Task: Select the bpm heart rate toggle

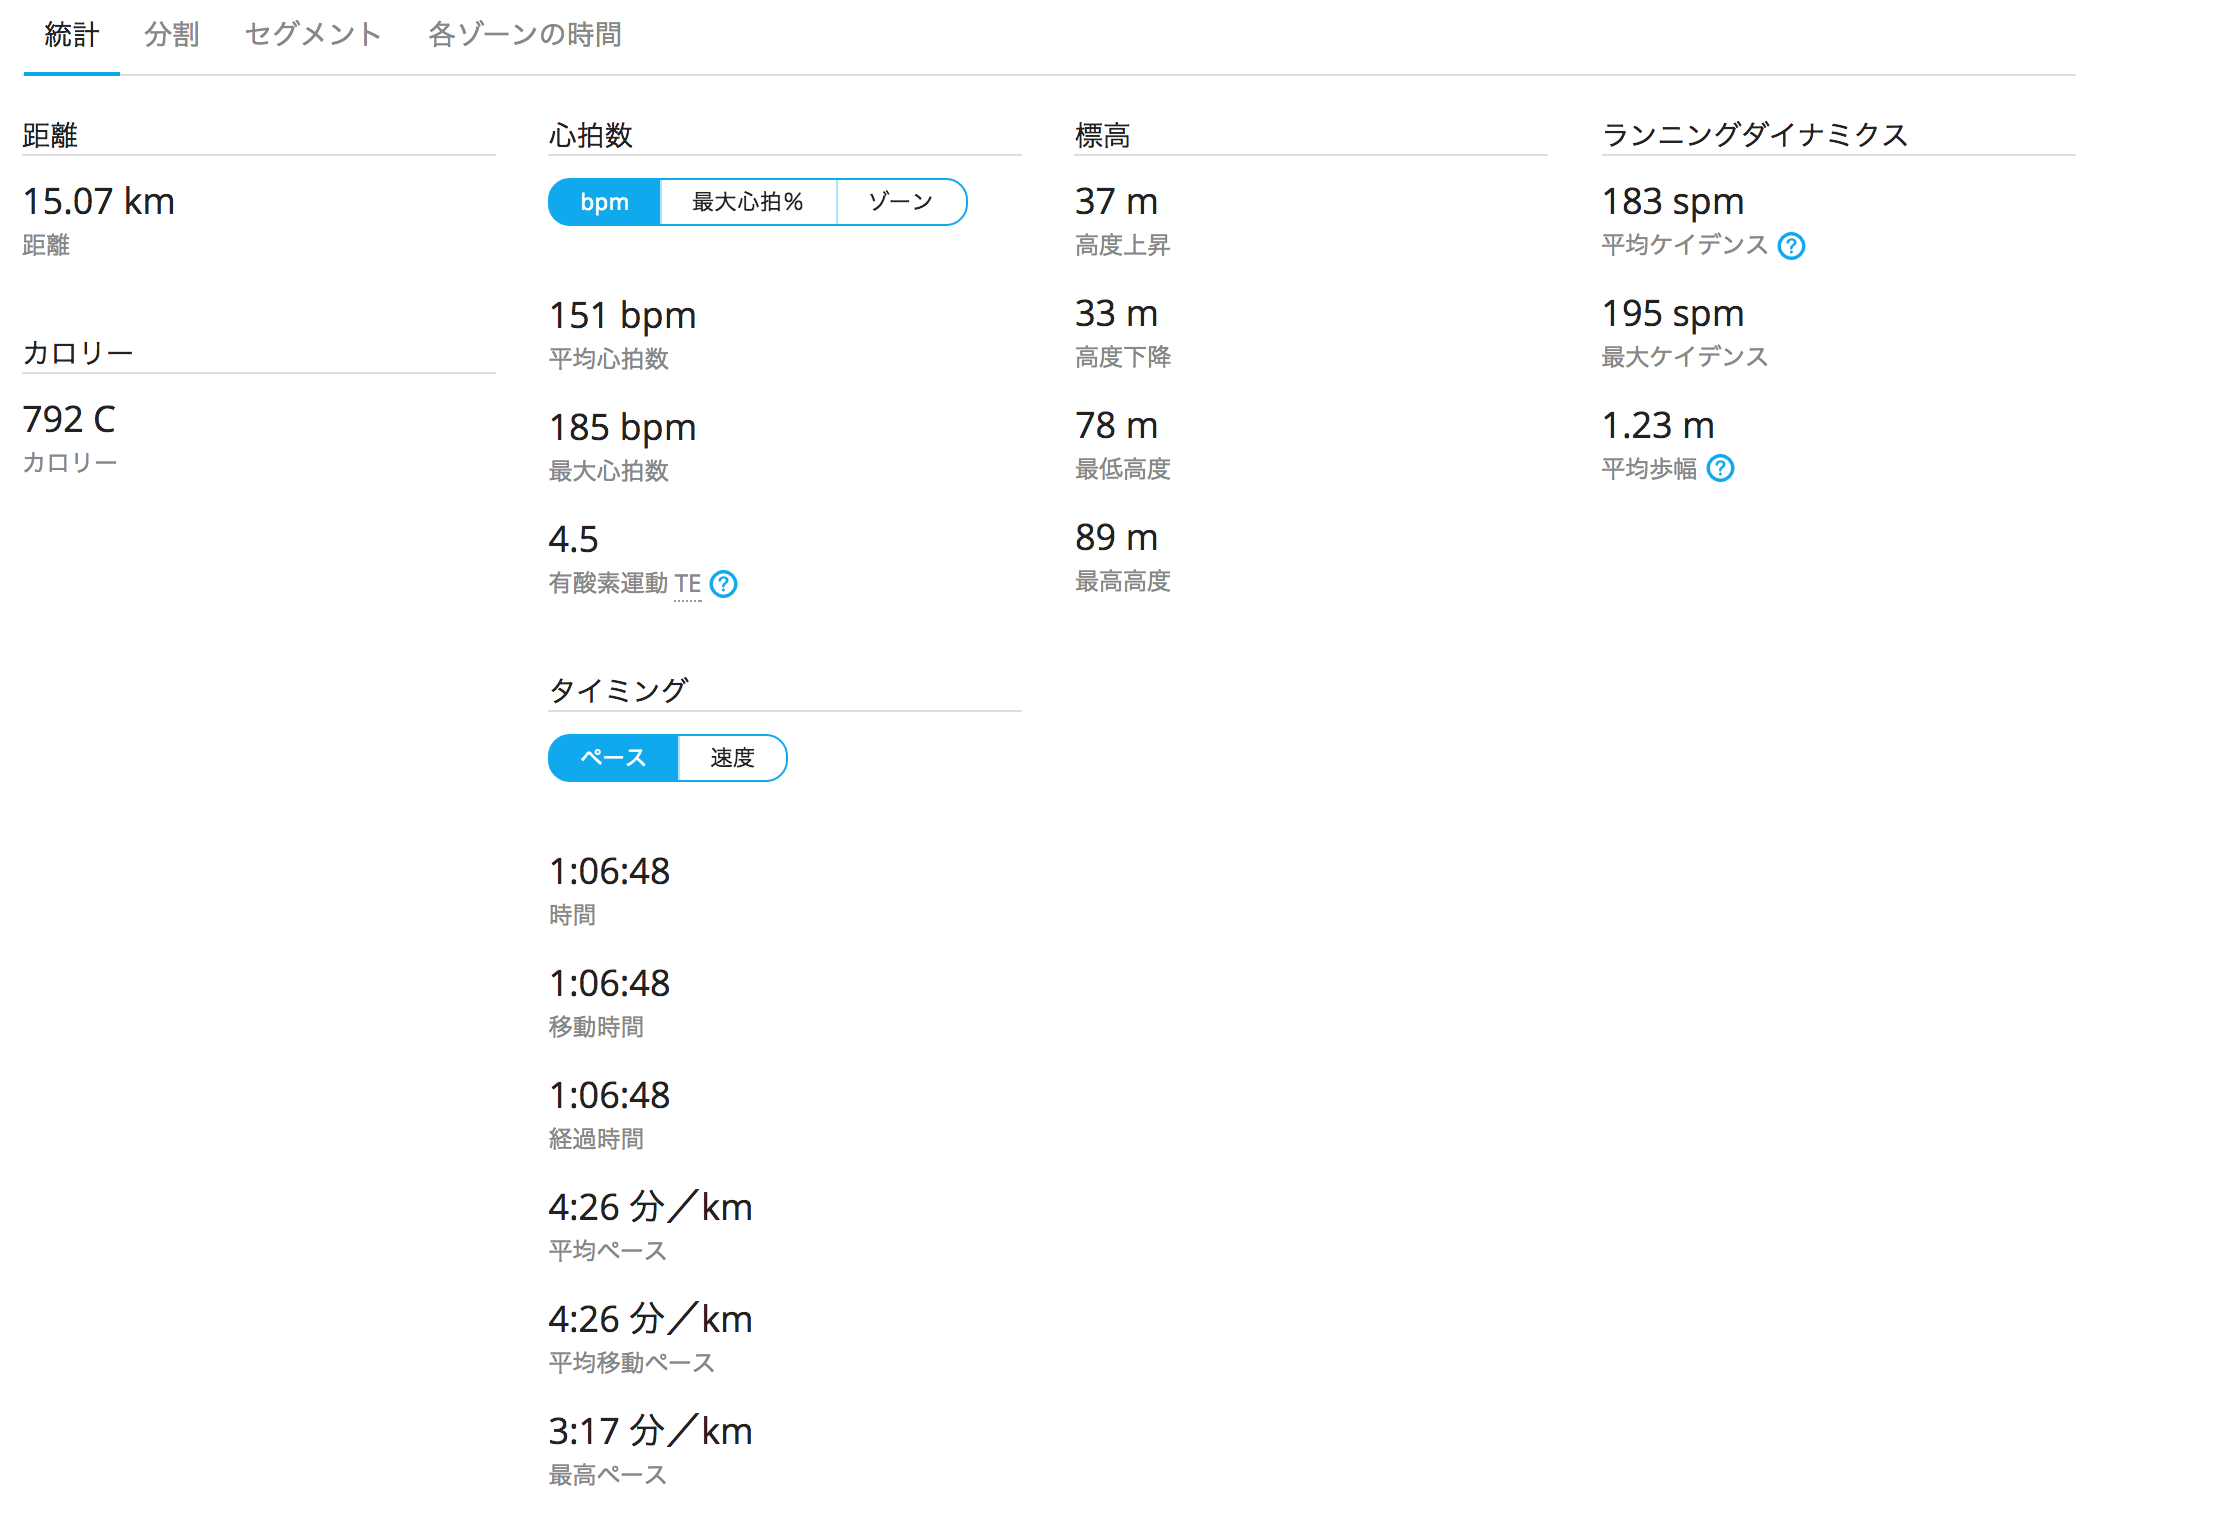Action: point(604,202)
